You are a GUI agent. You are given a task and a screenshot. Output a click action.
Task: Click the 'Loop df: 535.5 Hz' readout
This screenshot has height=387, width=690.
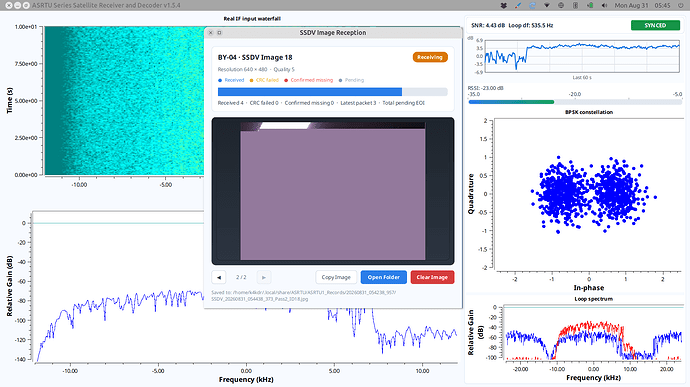[531, 26]
